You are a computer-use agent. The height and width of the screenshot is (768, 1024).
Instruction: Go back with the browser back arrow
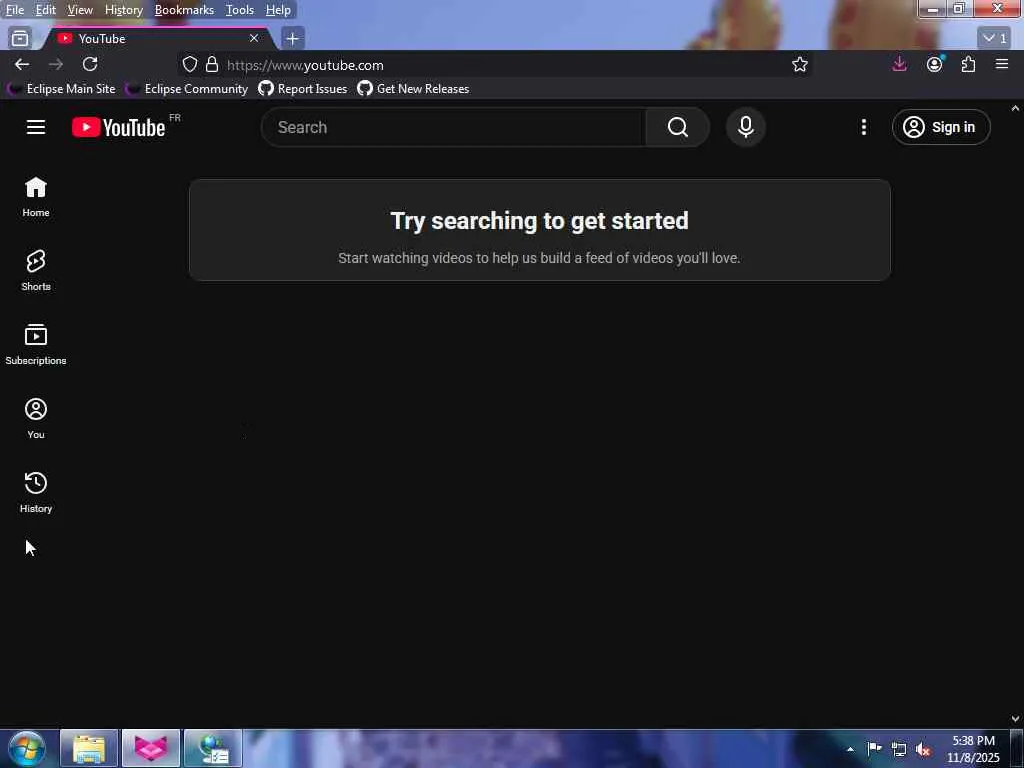22,64
